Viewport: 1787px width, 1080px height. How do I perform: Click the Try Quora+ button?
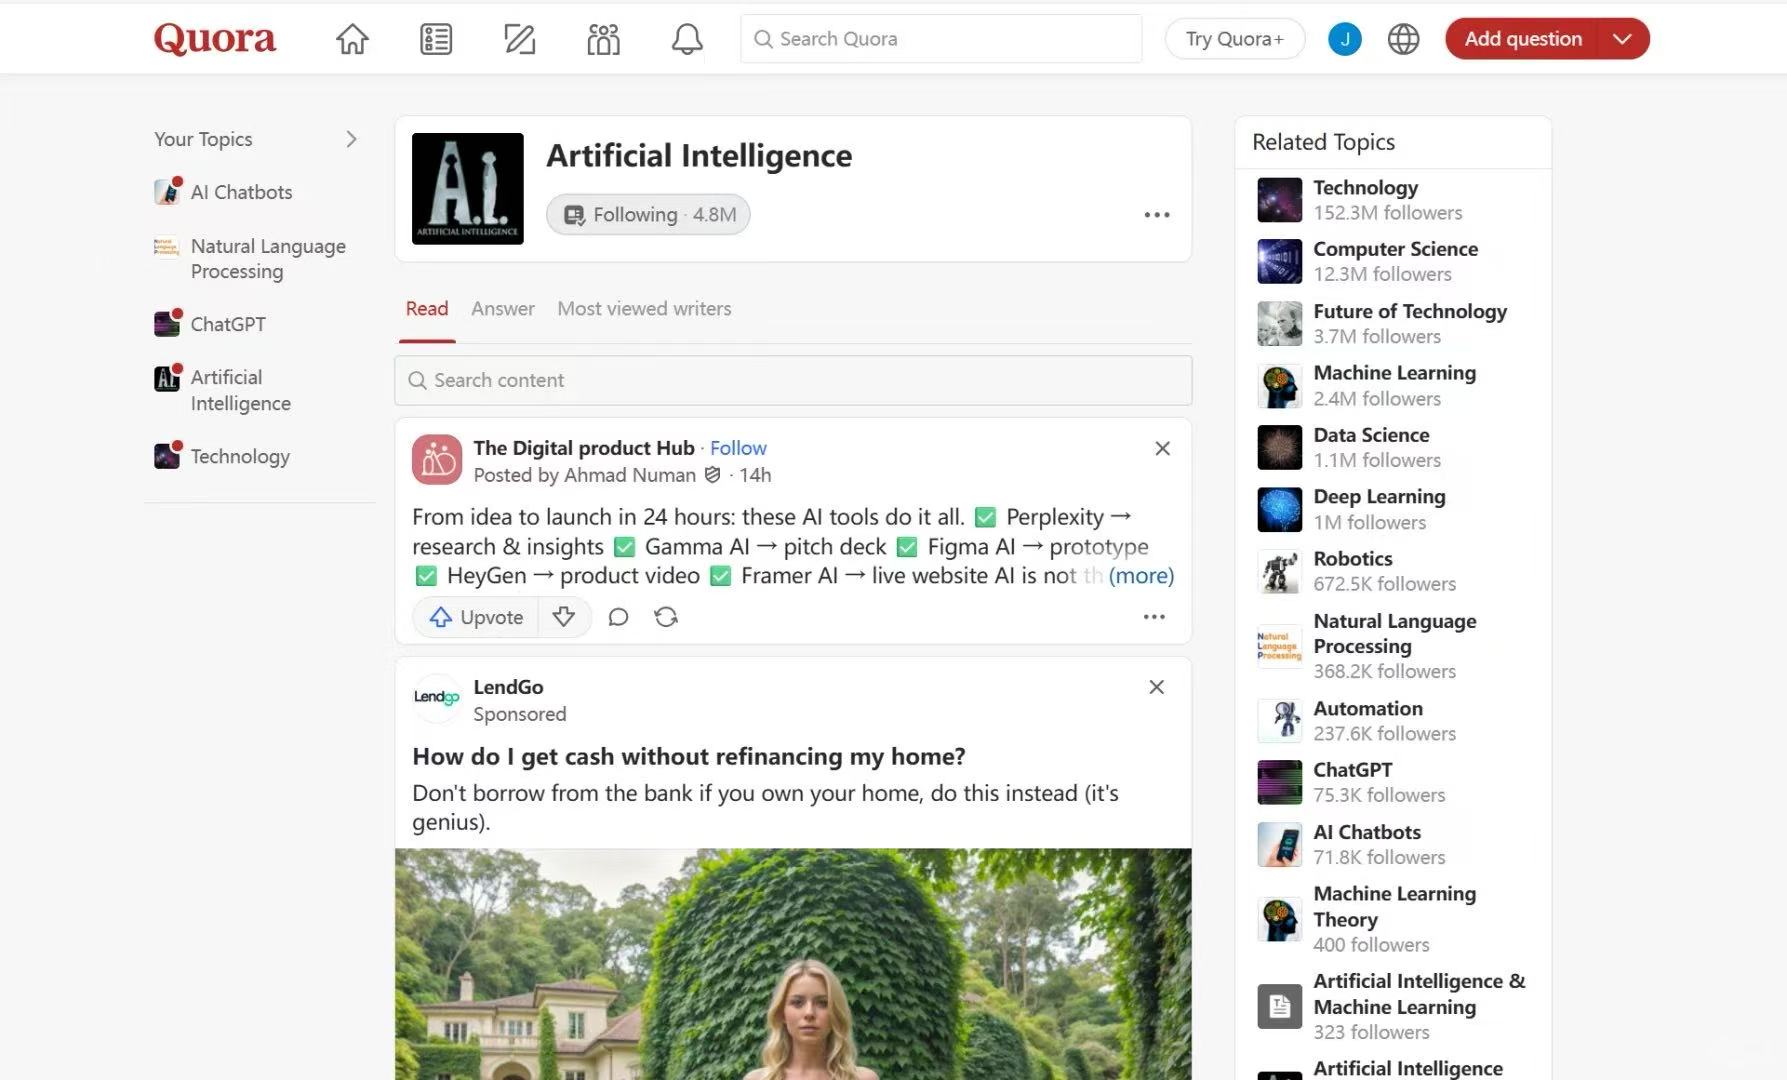point(1234,39)
